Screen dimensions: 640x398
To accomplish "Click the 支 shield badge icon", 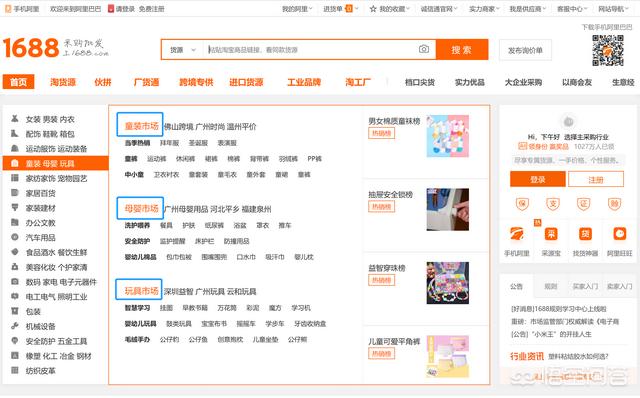I will [553, 203].
